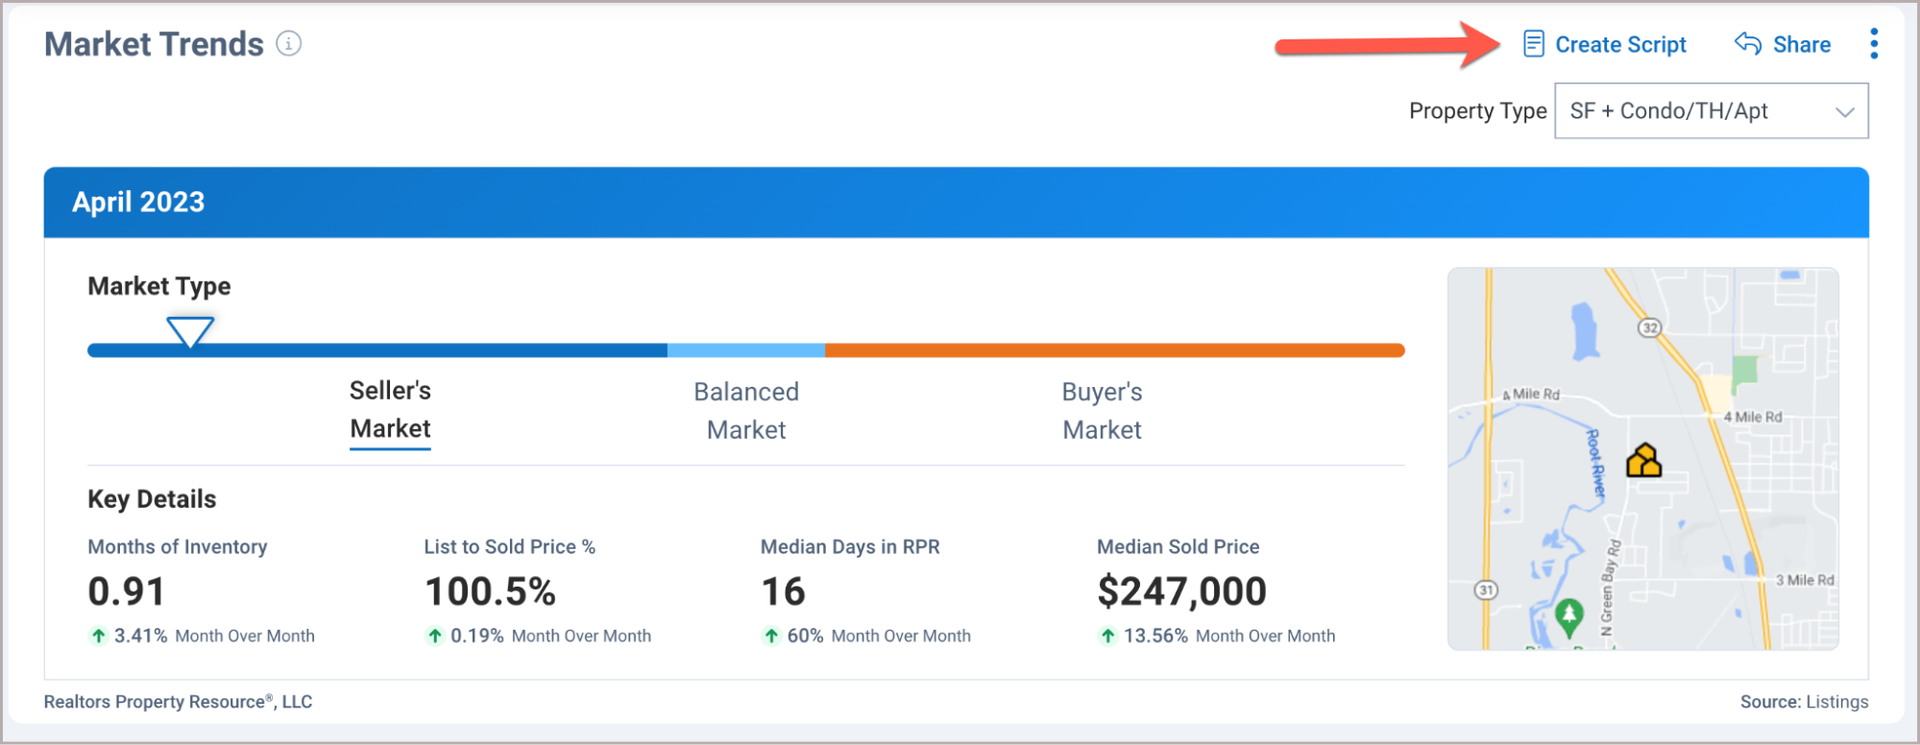Image resolution: width=1920 pixels, height=745 pixels.
Task: Click the Median Sold Price value $247,000
Action: [1181, 592]
